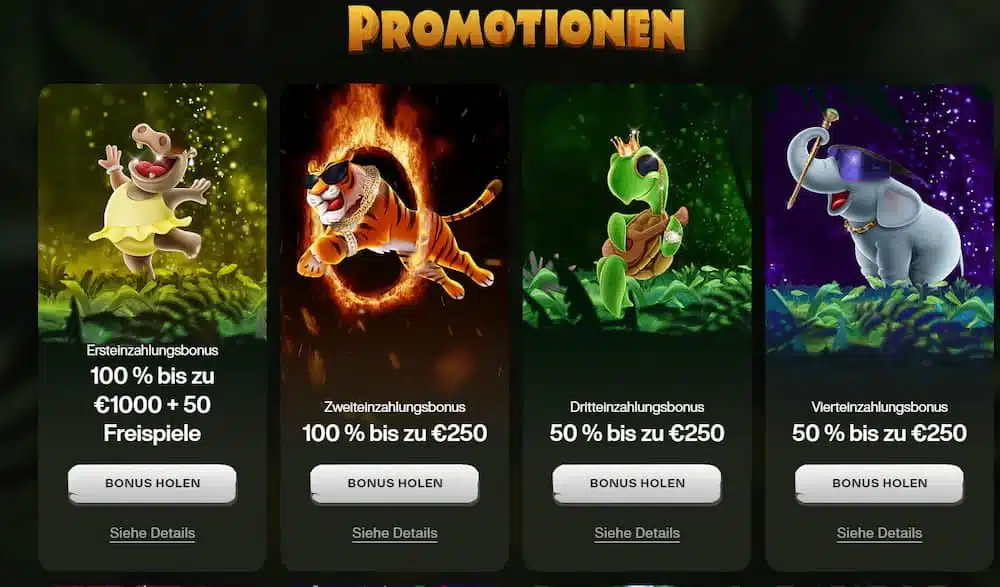Click the '100 % bis zu €1000 + 50 Freispiele' text

(152, 405)
